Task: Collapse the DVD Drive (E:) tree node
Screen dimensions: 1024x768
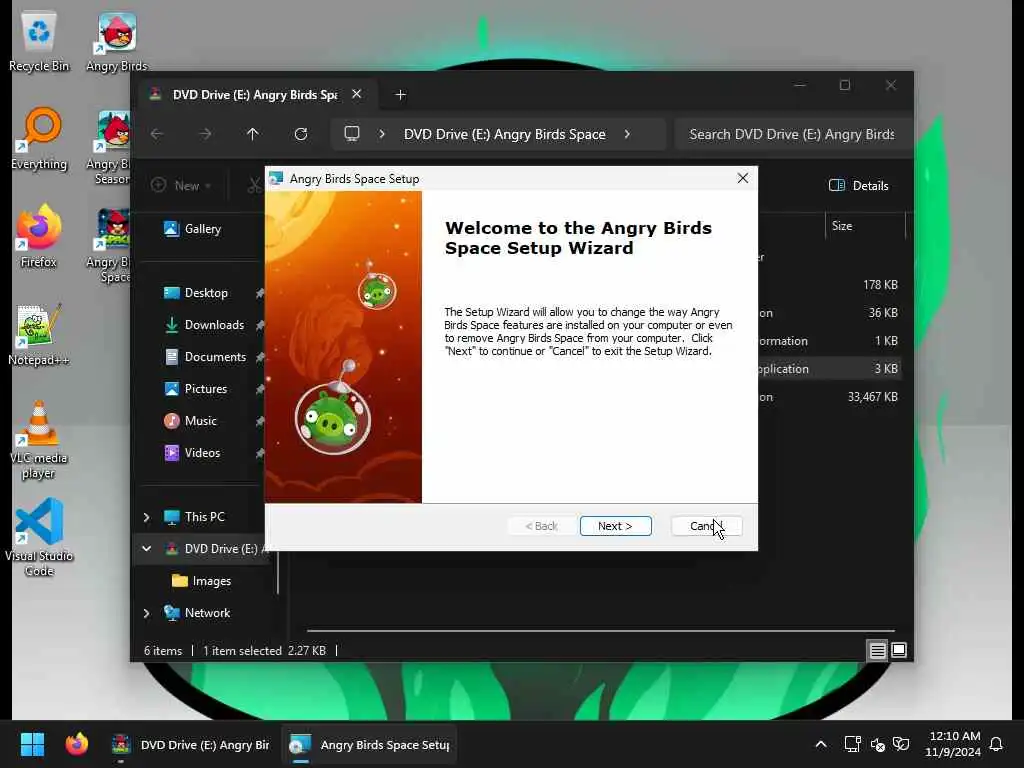Action: 146,549
